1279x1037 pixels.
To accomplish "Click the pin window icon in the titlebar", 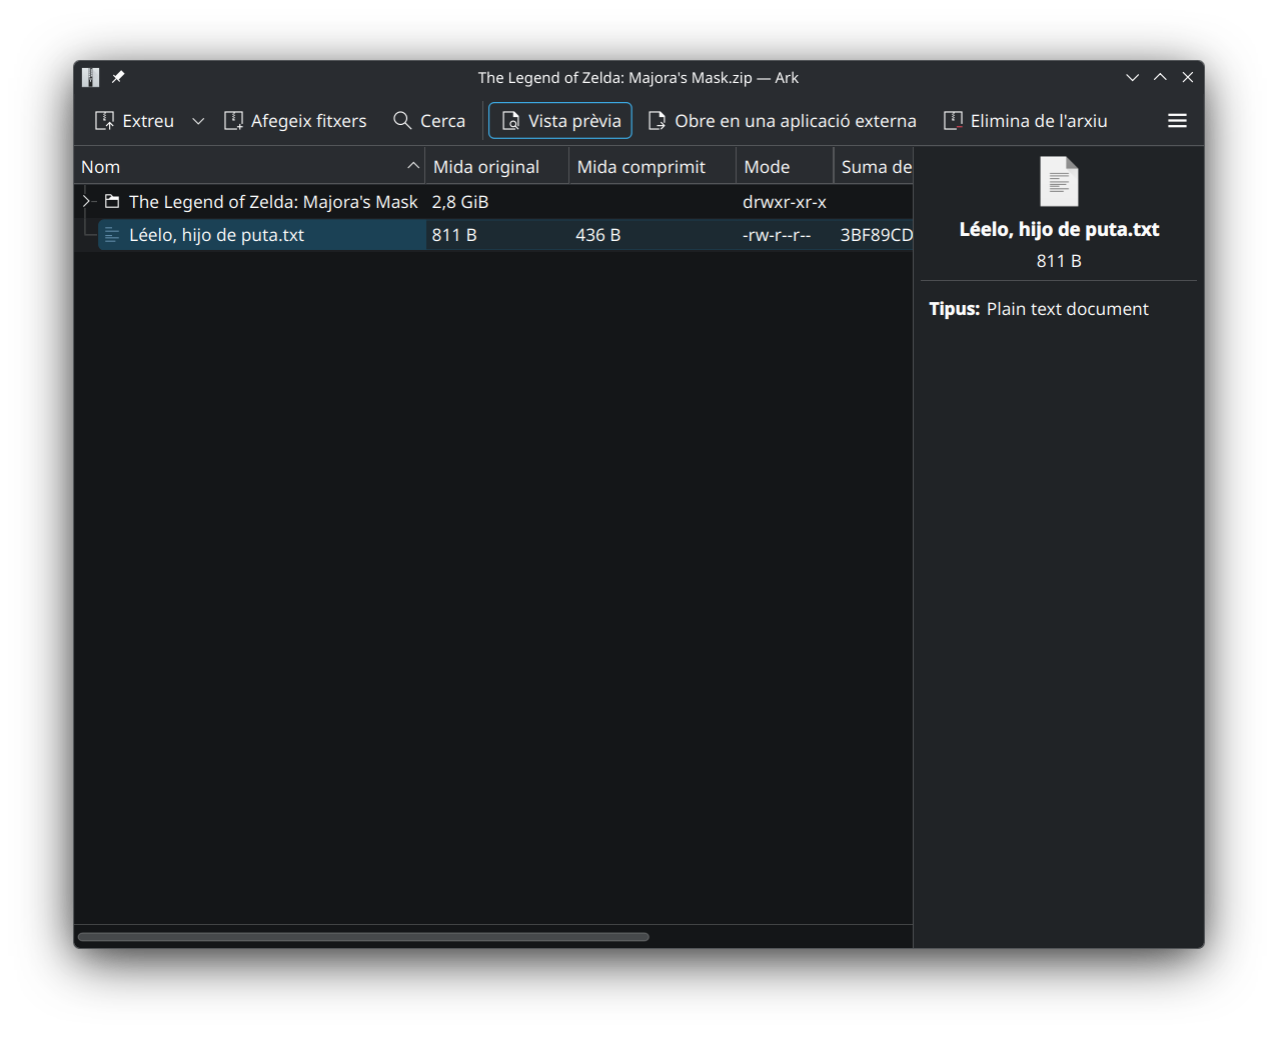I will click(x=118, y=77).
